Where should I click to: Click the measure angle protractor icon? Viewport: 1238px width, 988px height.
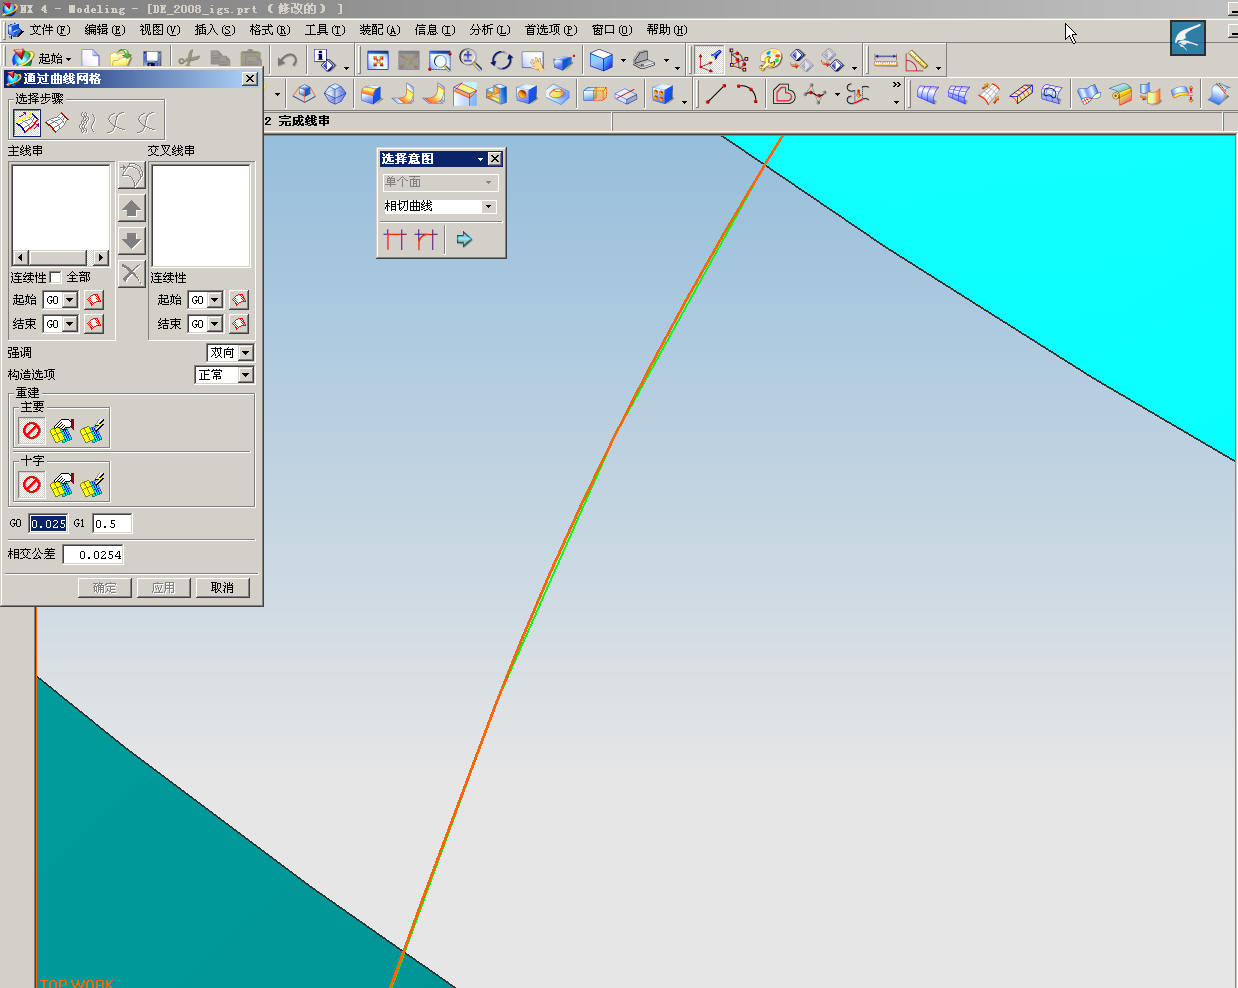[917, 61]
